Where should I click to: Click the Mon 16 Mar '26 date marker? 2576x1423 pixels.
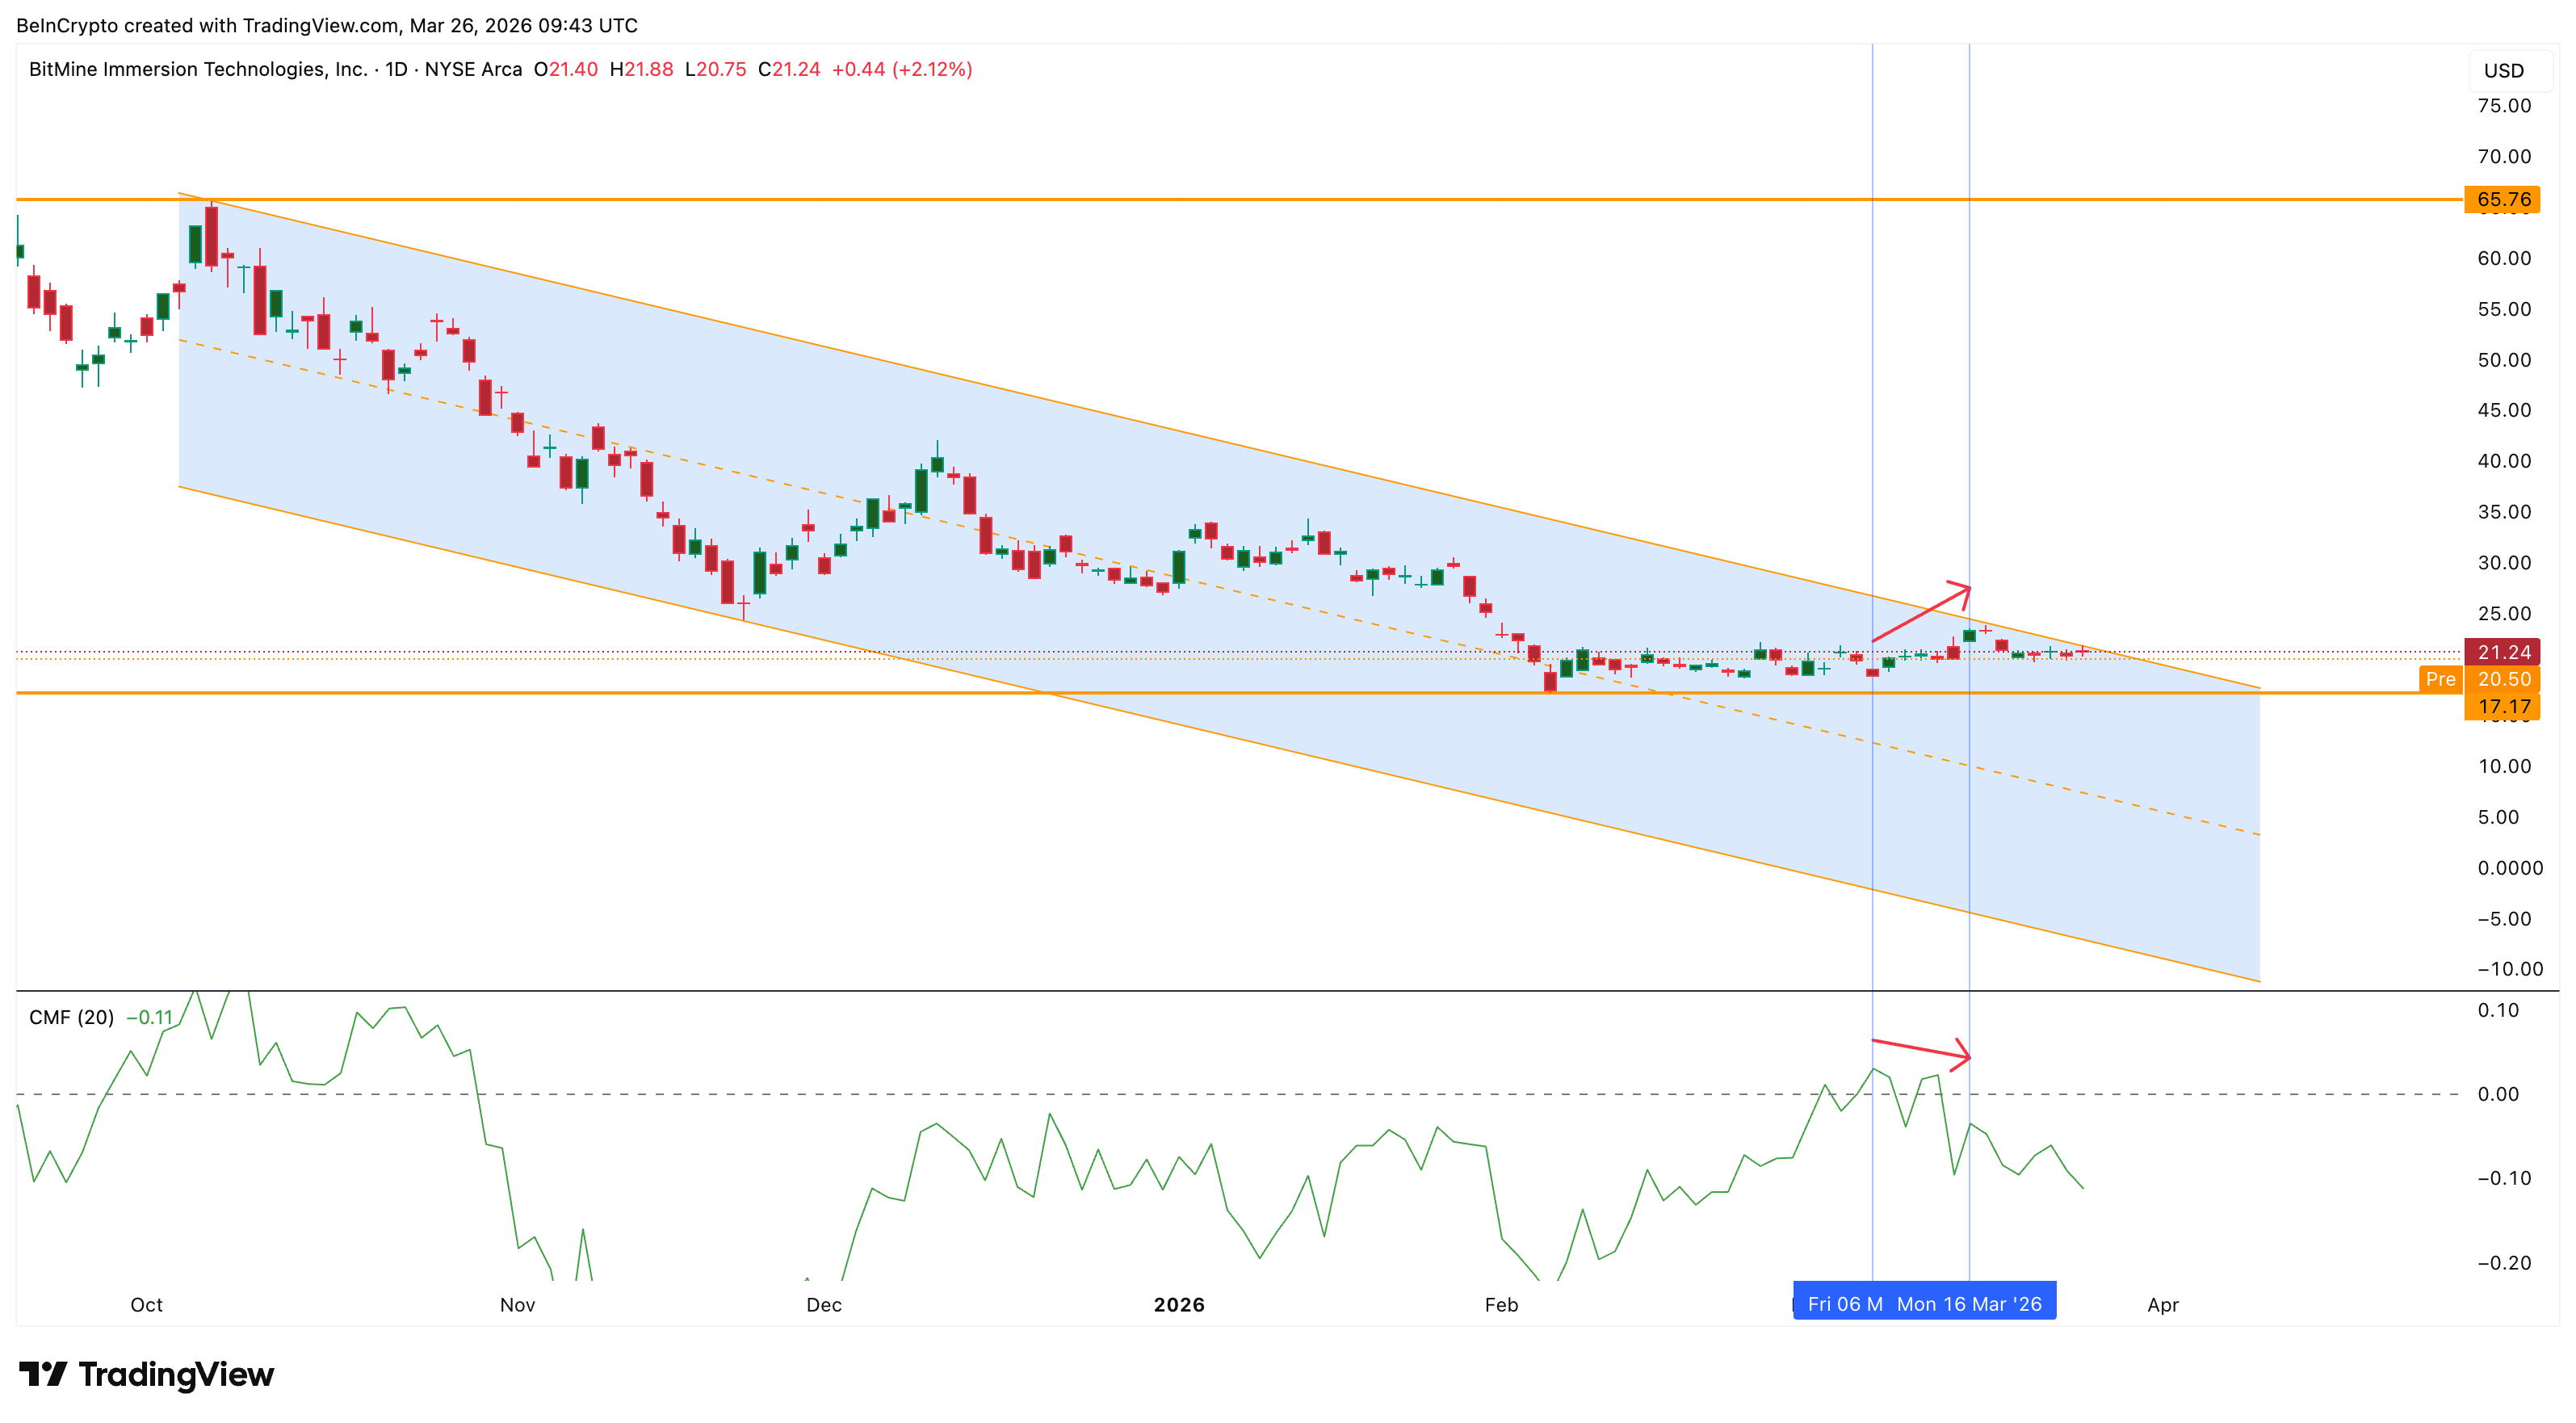tap(1969, 1304)
